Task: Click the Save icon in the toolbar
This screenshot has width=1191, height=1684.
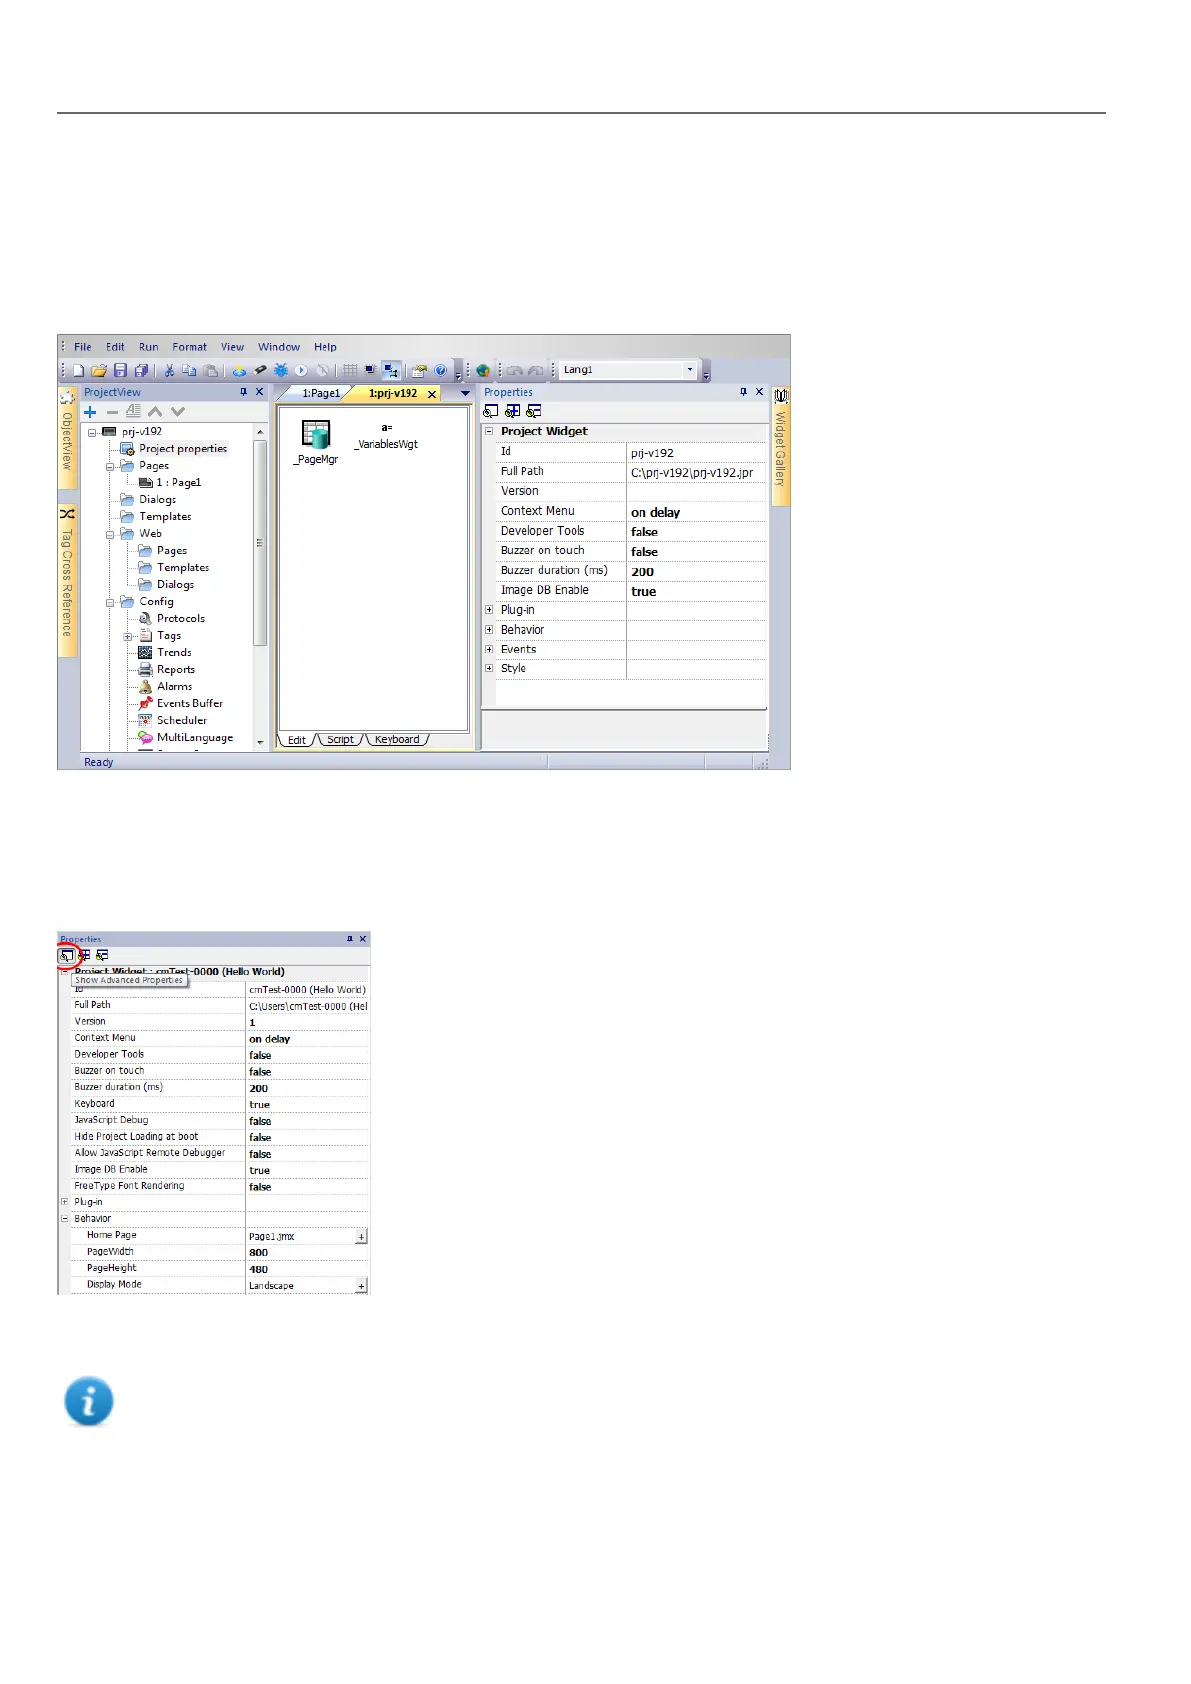Action: (120, 370)
